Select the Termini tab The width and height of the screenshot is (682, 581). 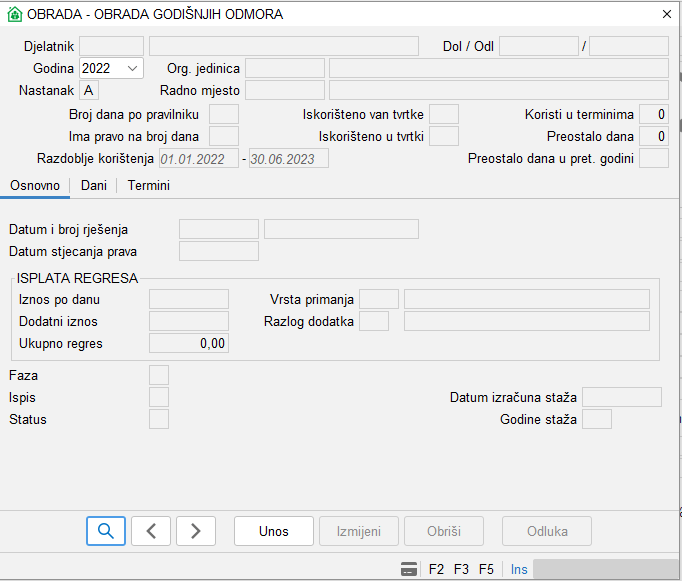click(148, 186)
